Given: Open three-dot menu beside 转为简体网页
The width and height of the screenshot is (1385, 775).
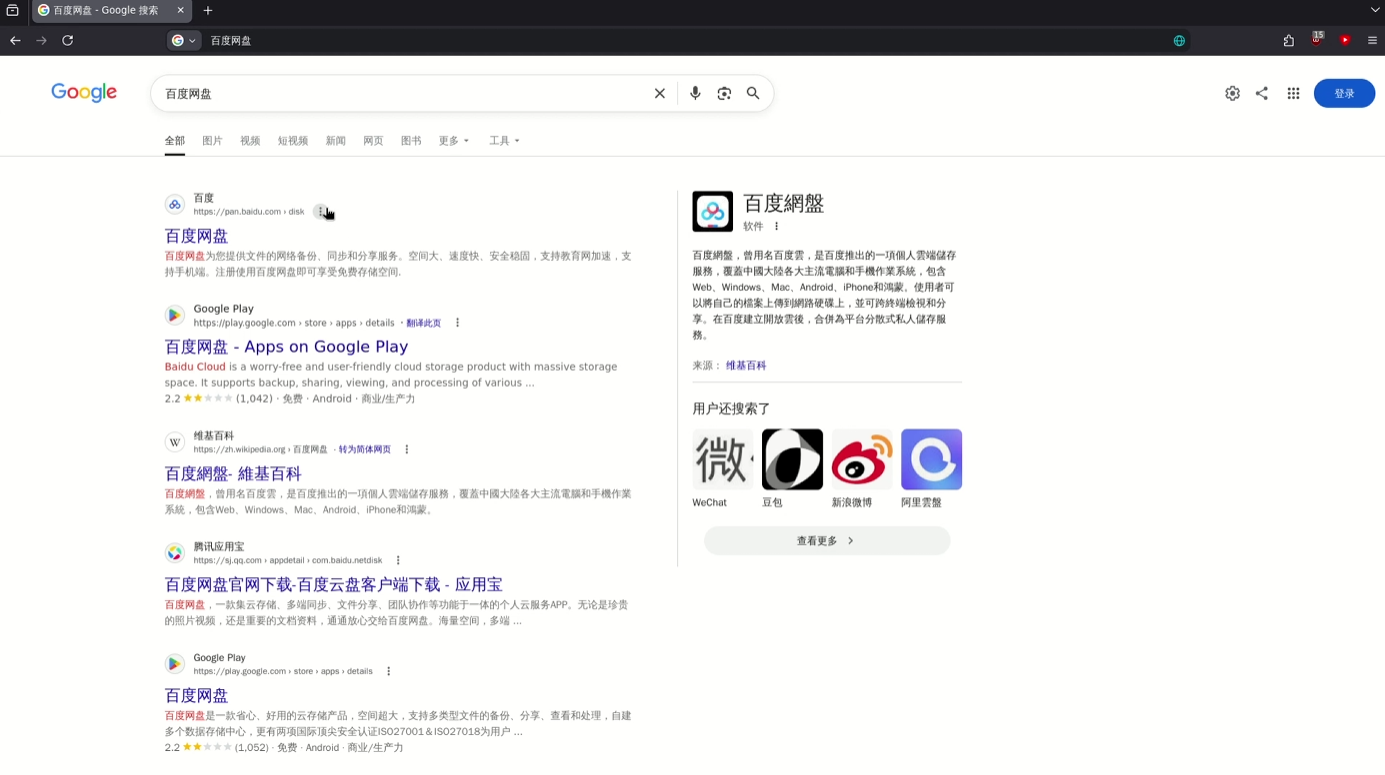Looking at the screenshot, I should tap(406, 450).
